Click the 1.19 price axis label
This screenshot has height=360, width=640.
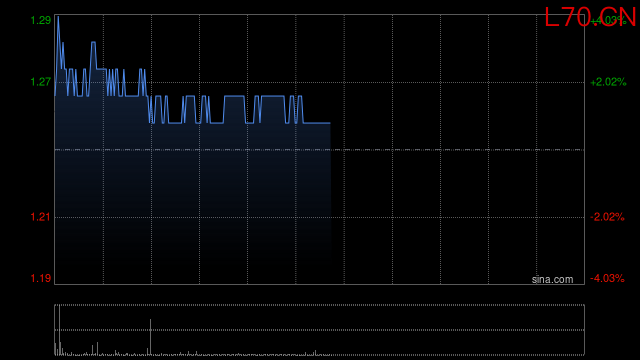pyautogui.click(x=41, y=278)
